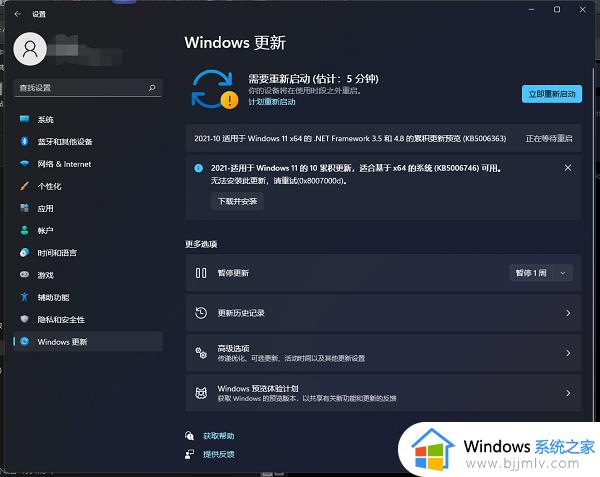Image resolution: width=600 pixels, height=477 pixels.
Task: Click the gears icon beside 高级选项
Action: coord(201,353)
